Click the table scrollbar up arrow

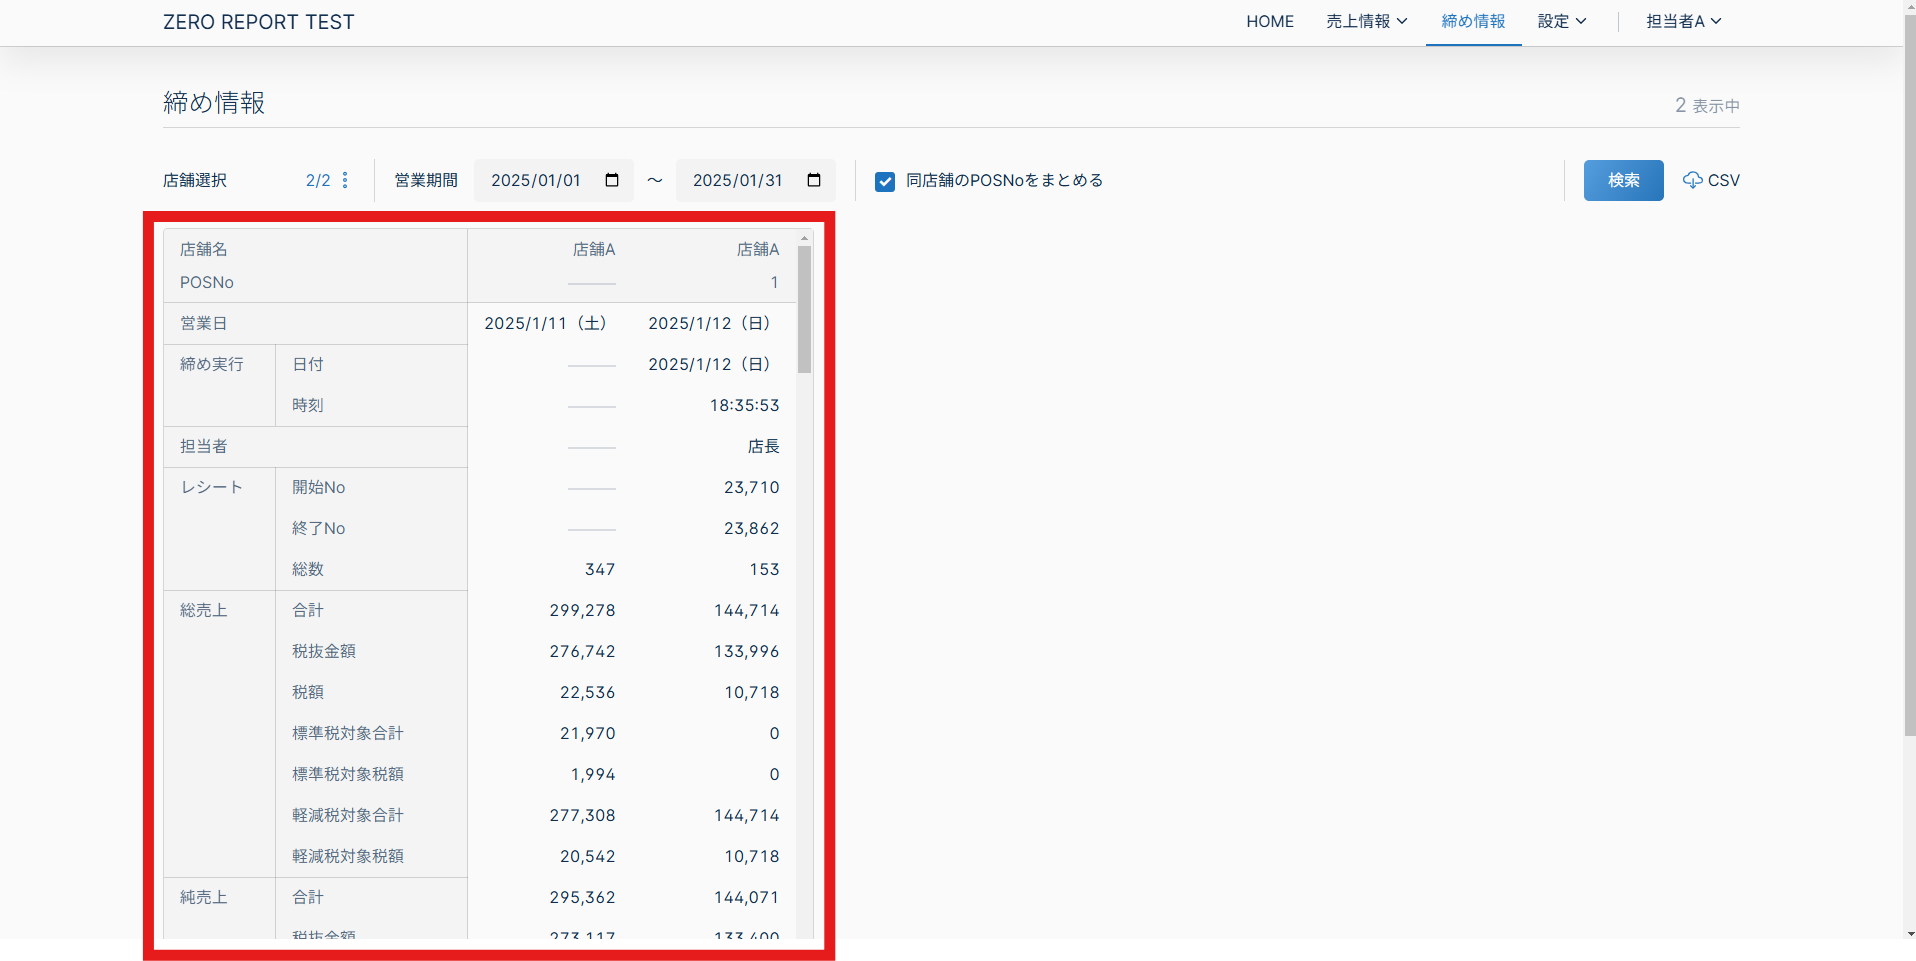(x=804, y=238)
